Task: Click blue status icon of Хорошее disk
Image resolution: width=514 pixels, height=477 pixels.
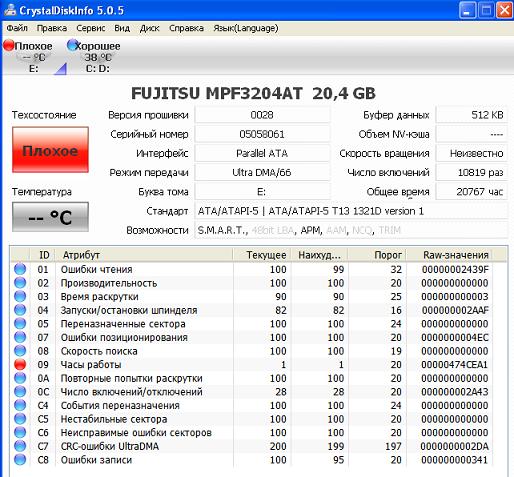Action: pos(72,45)
